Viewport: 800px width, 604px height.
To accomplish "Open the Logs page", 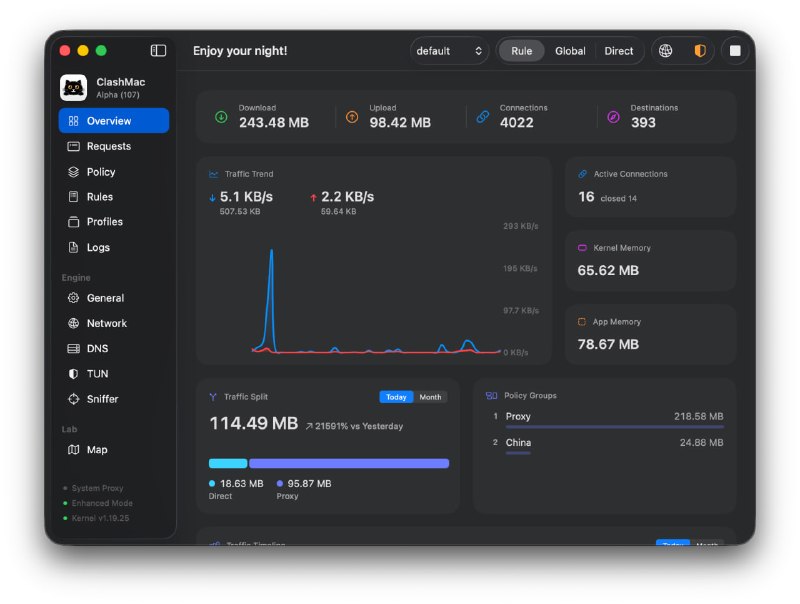I will (x=114, y=247).
